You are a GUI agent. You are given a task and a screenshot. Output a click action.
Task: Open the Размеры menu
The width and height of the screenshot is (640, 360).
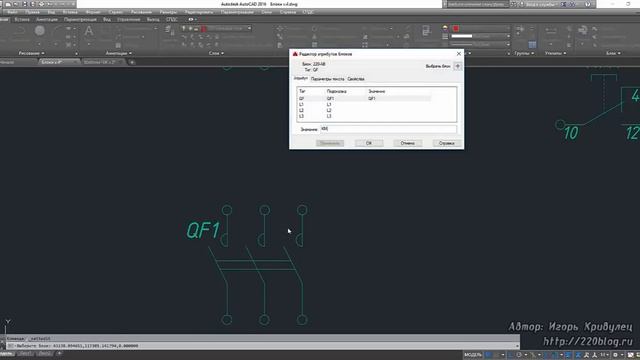point(168,12)
